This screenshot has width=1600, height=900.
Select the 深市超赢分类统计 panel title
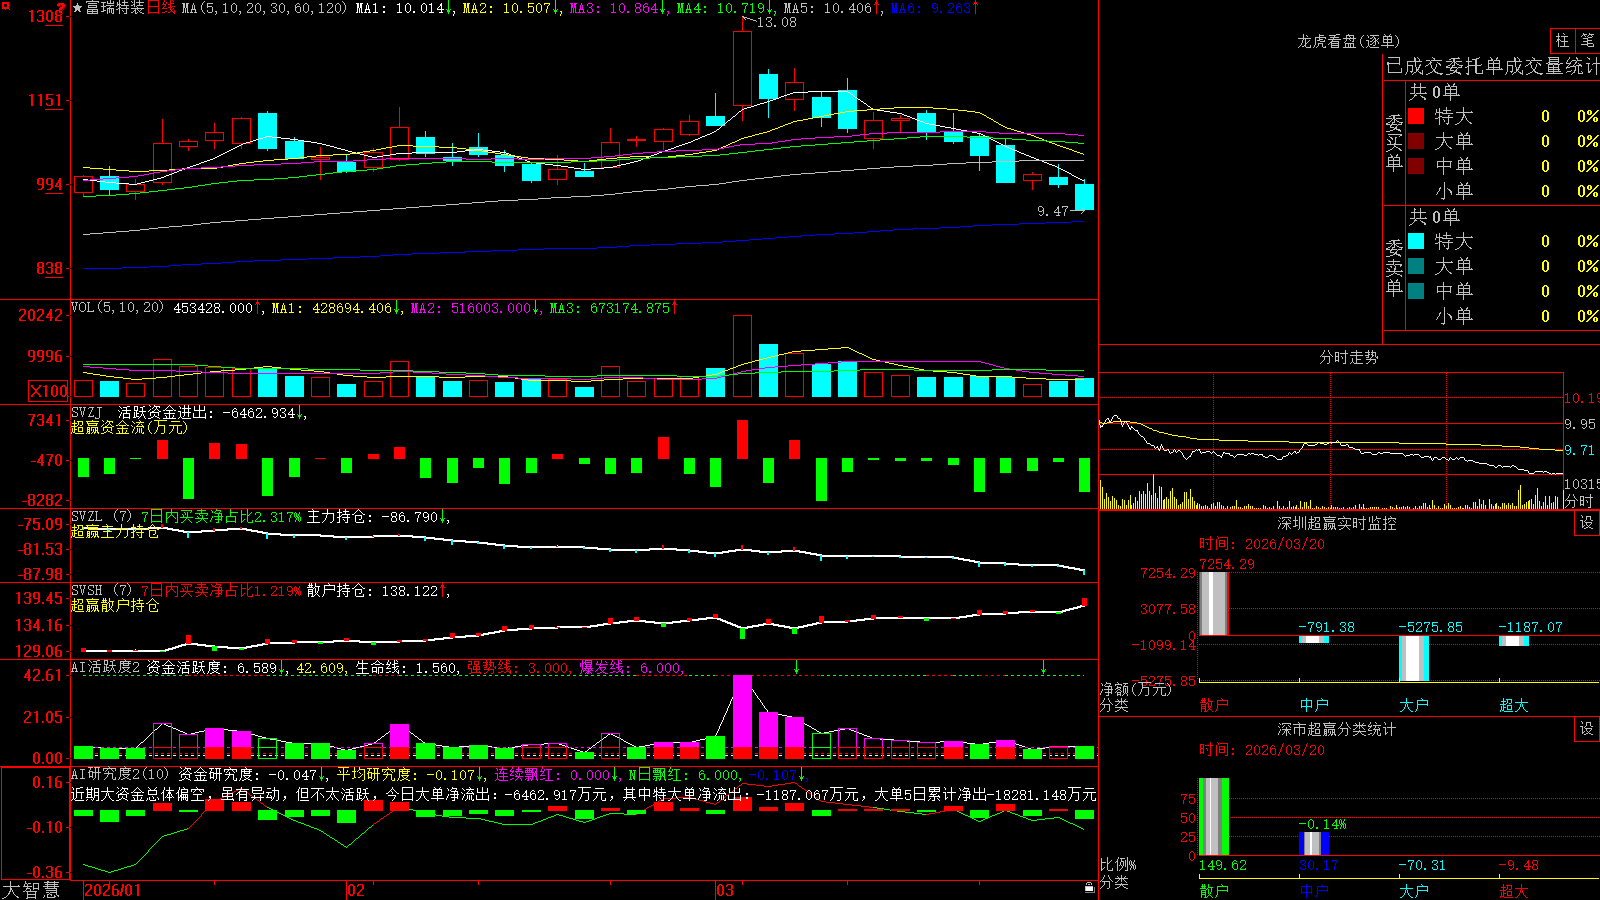tap(1337, 729)
